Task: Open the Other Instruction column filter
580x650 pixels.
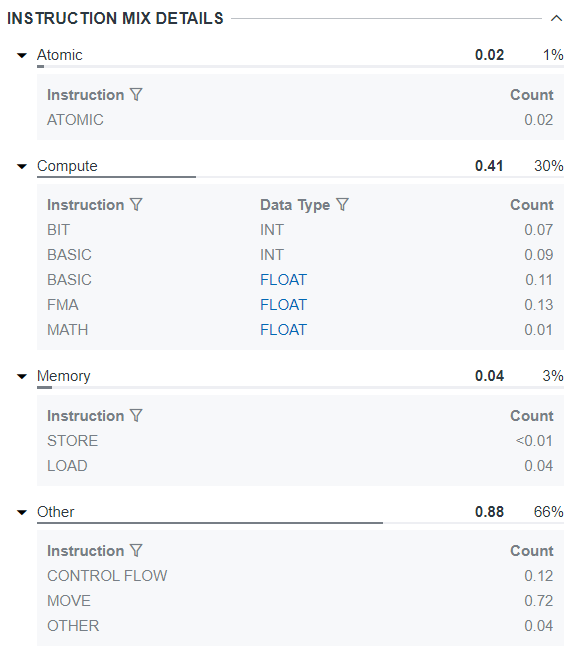Action: click(x=136, y=551)
